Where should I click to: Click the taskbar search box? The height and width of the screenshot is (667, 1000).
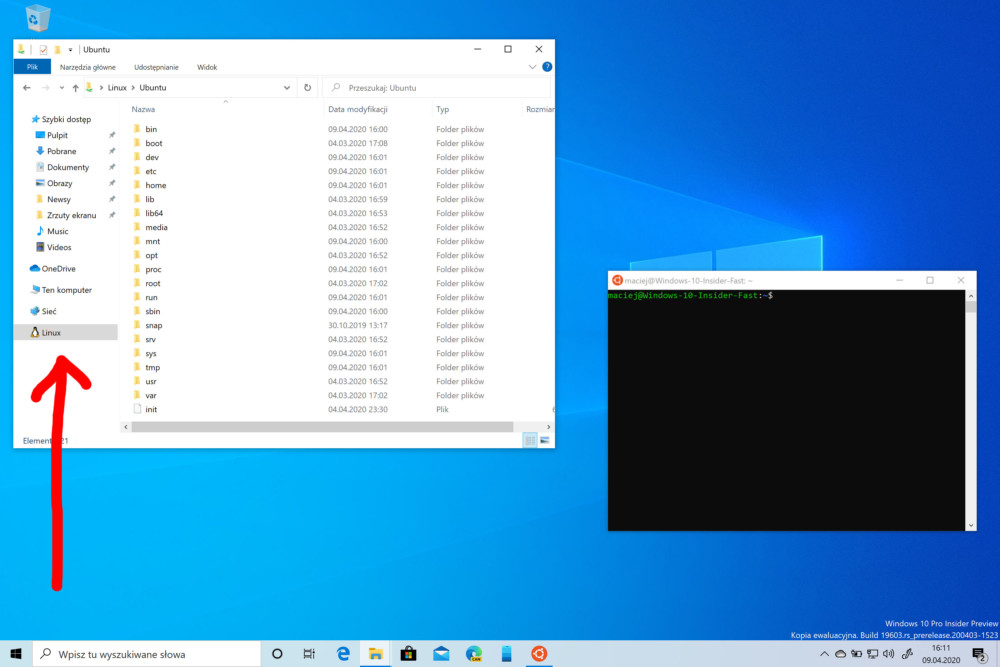point(147,654)
